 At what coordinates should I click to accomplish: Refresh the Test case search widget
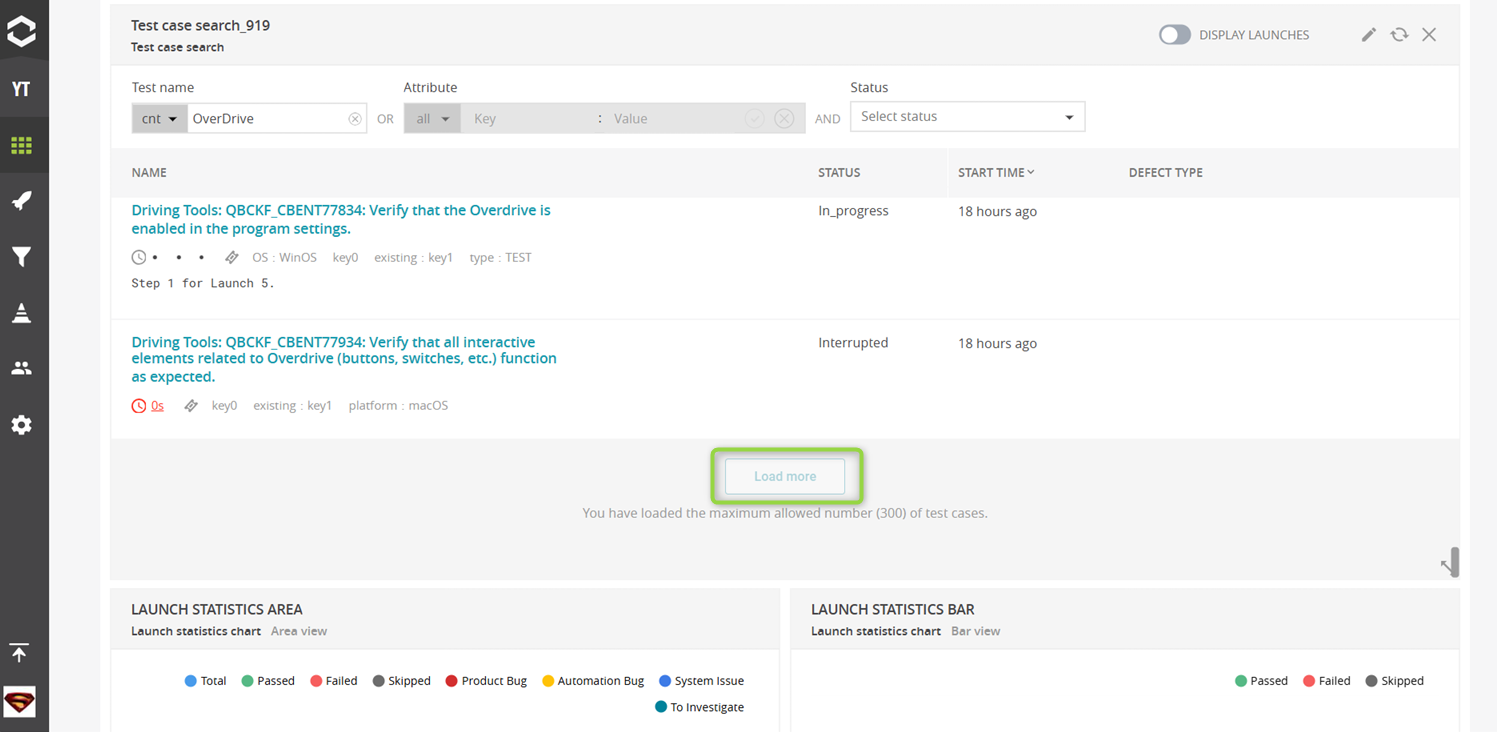1399,35
